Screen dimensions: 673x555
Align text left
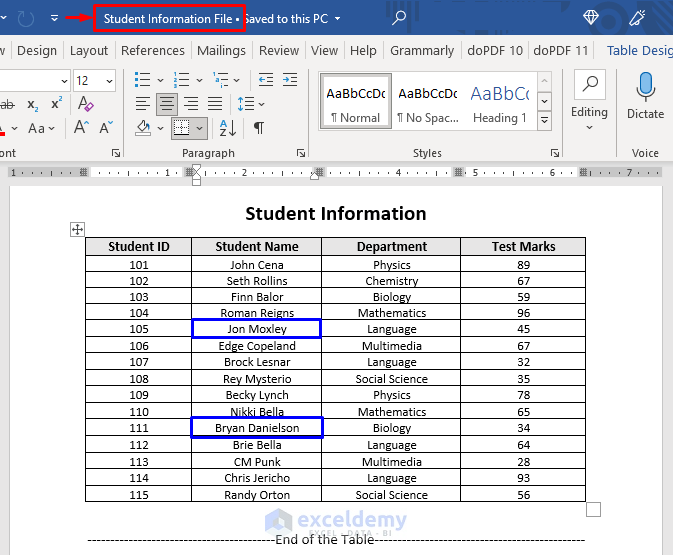[x=142, y=104]
